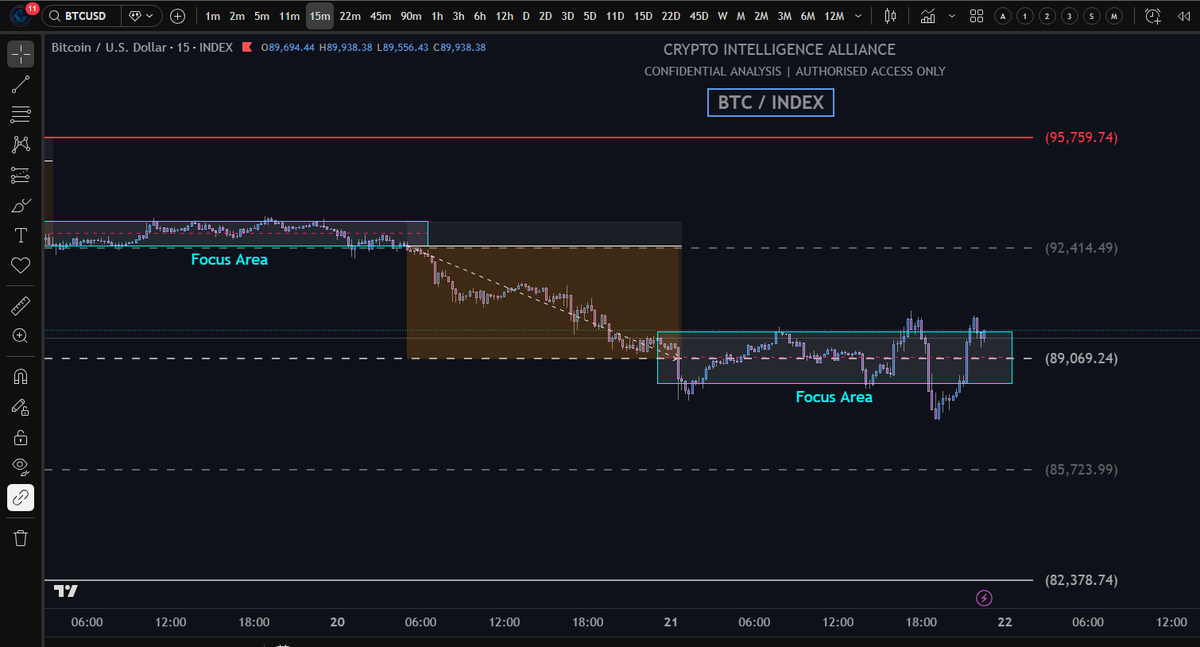Image resolution: width=1200 pixels, height=647 pixels.
Task: Click the add symbol compare plus icon
Action: tap(177, 16)
